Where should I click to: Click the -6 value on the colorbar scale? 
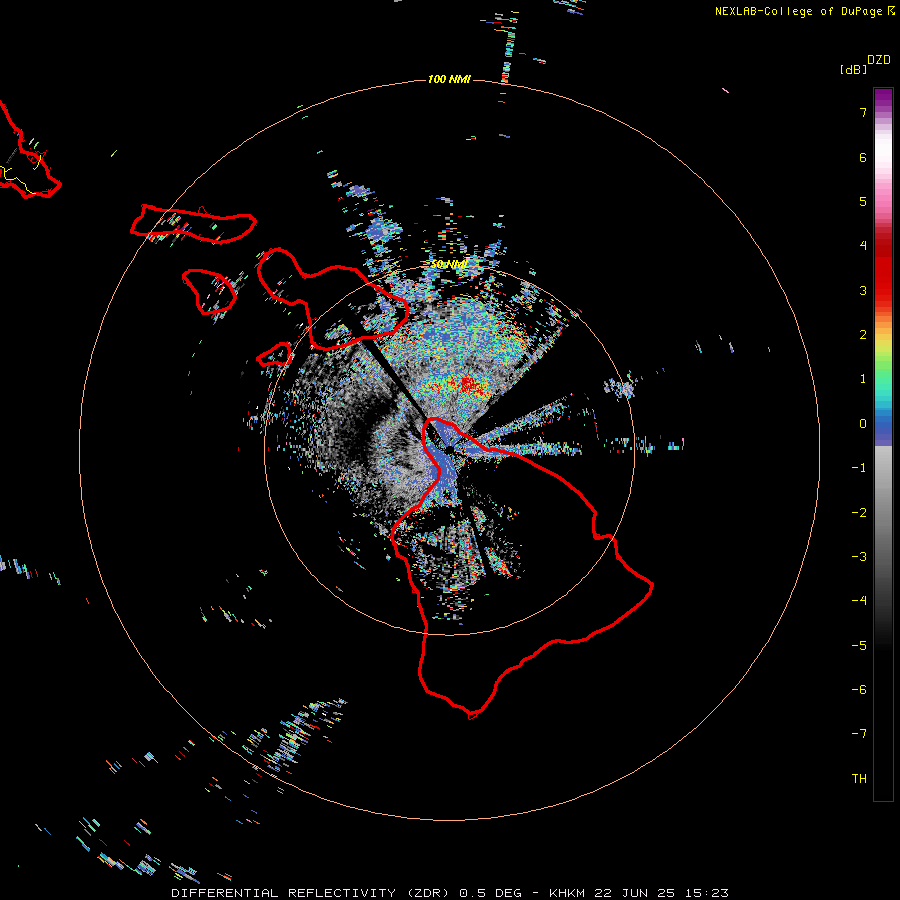(x=859, y=689)
